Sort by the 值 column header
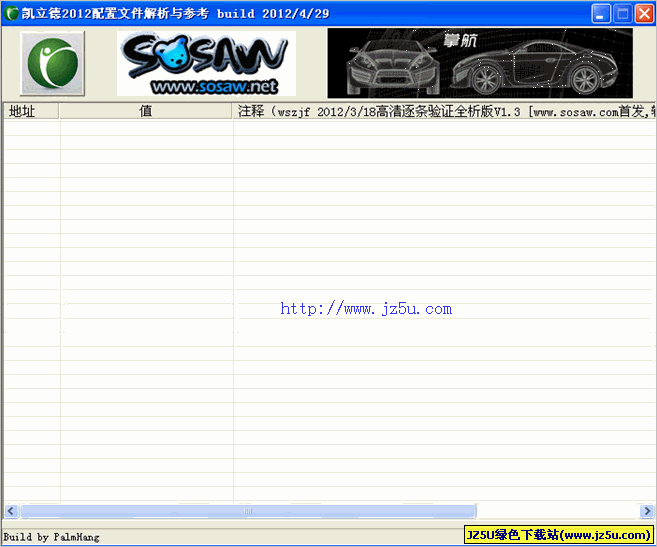Image resolution: width=657 pixels, height=547 pixels. click(x=145, y=111)
